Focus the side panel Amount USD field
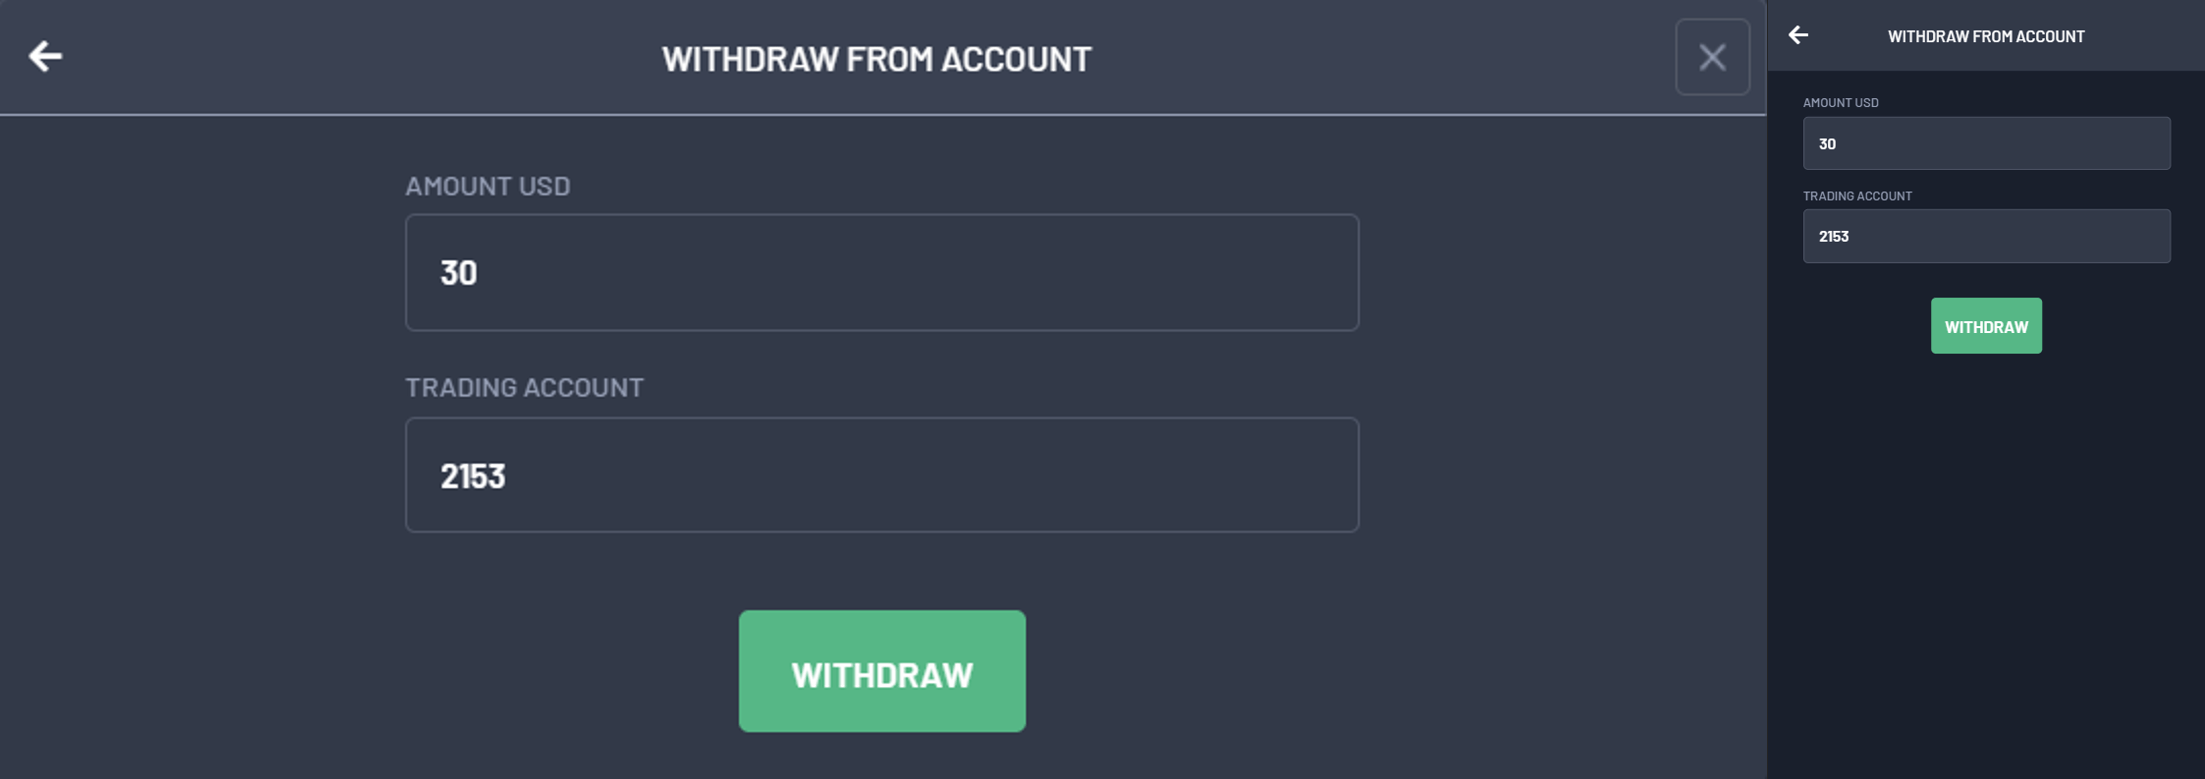This screenshot has width=2205, height=779. (1986, 143)
